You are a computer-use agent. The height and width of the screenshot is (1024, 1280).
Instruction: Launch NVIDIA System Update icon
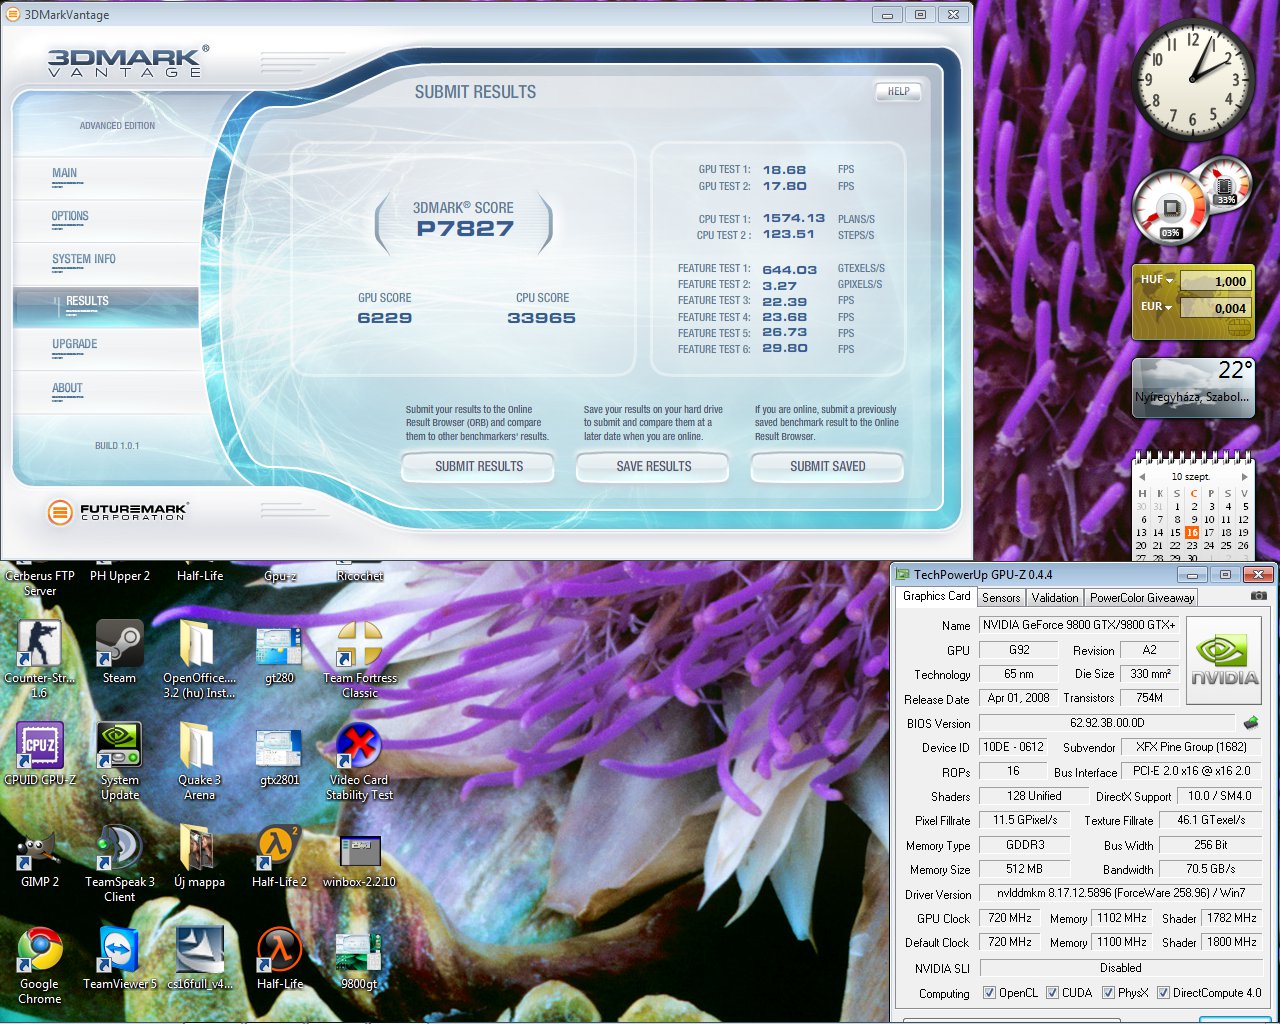click(120, 760)
